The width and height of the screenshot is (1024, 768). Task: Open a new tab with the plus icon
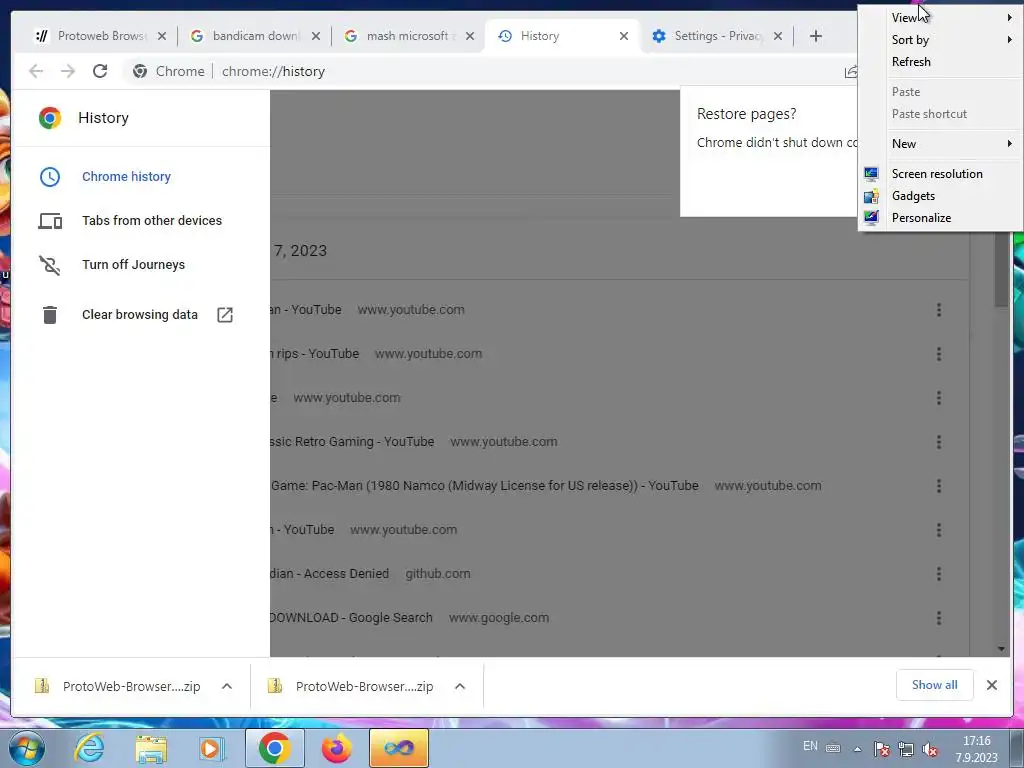click(x=816, y=36)
